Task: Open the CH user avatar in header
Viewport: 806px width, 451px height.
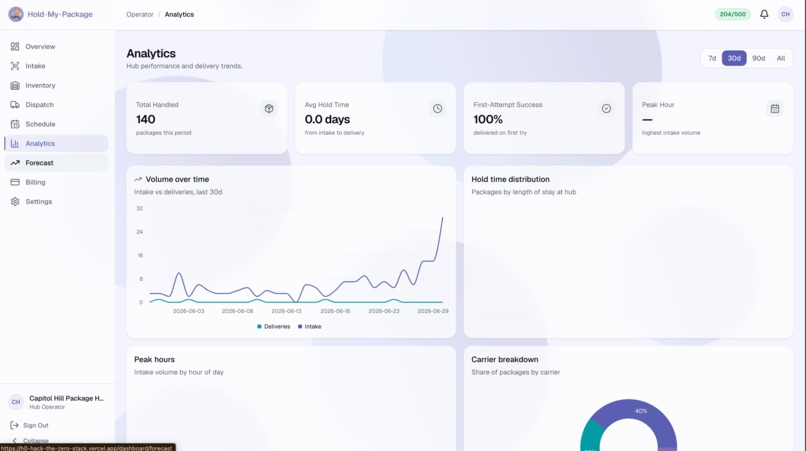Action: click(785, 14)
